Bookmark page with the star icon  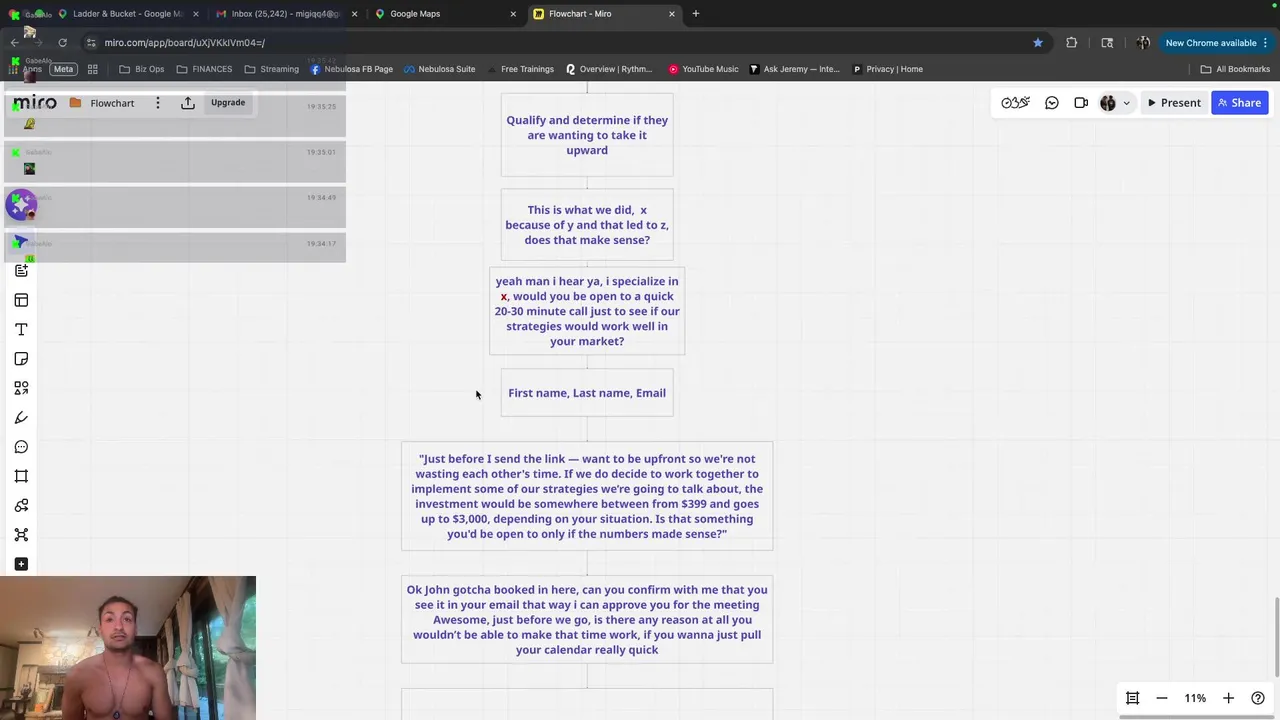pos(1038,43)
